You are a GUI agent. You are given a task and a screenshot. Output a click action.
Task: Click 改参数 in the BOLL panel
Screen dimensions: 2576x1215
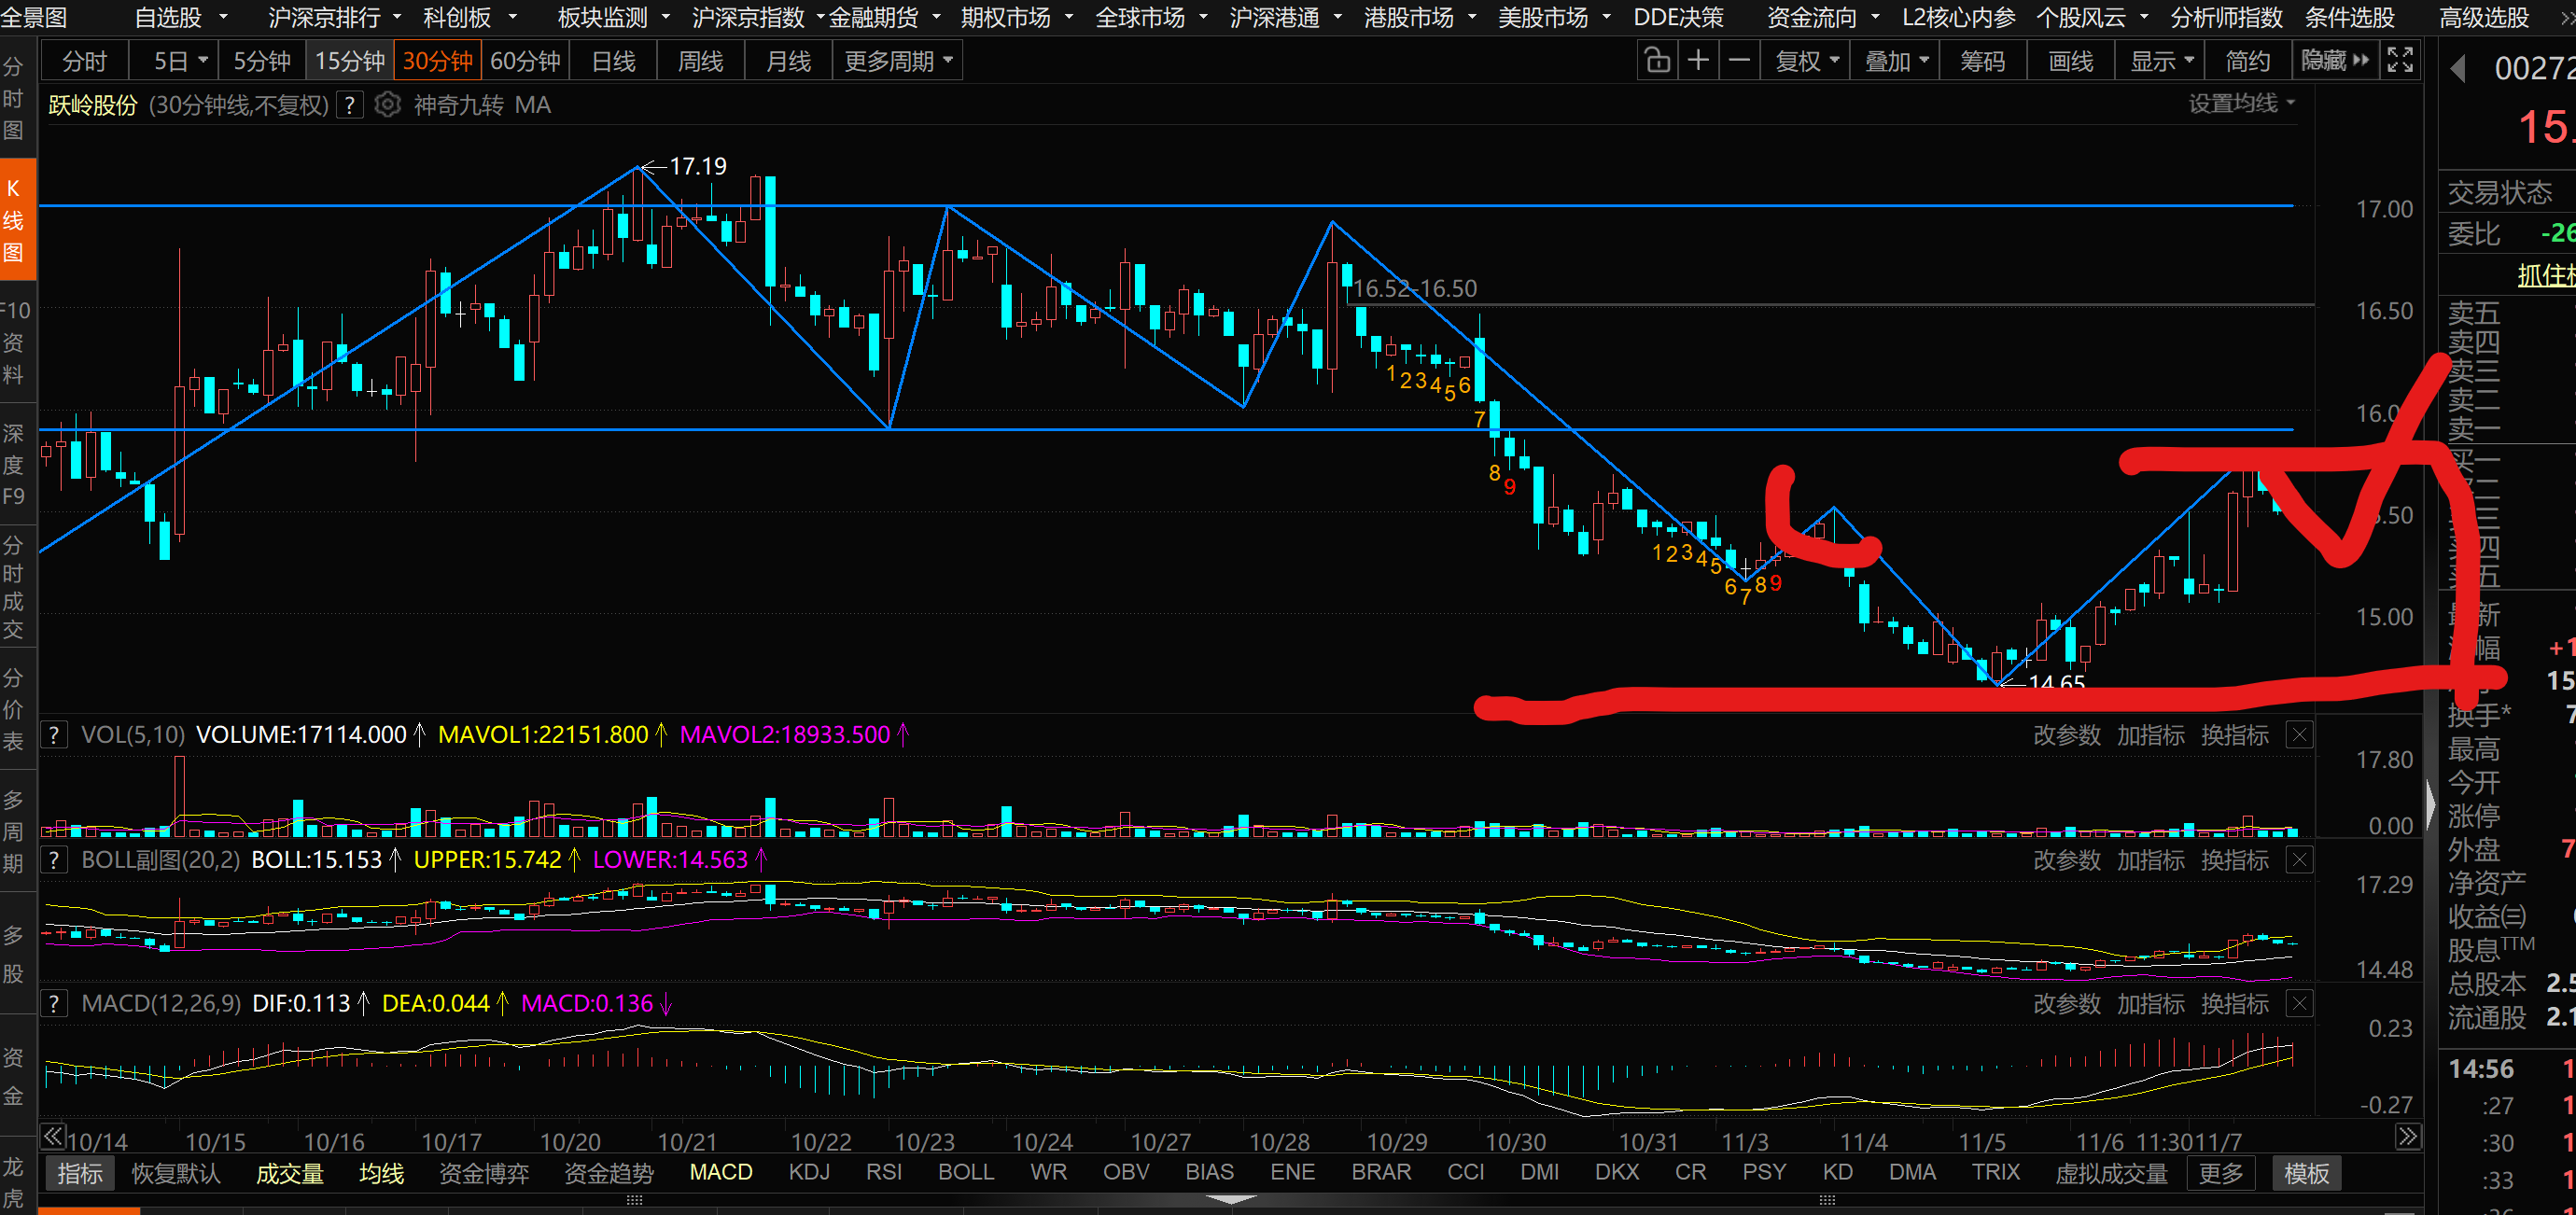[x=2066, y=860]
